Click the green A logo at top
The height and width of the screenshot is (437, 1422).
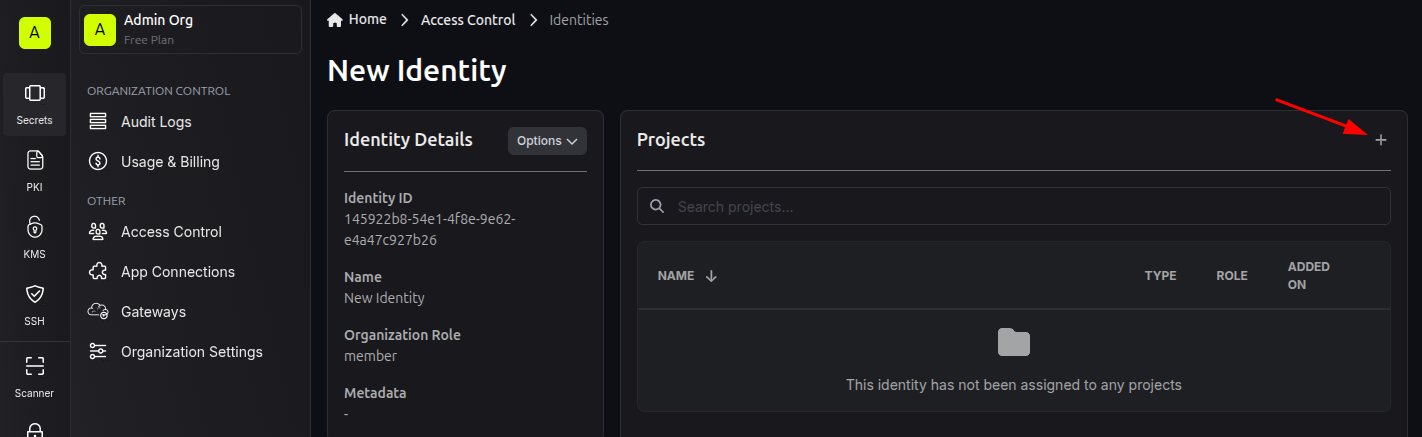[34, 33]
